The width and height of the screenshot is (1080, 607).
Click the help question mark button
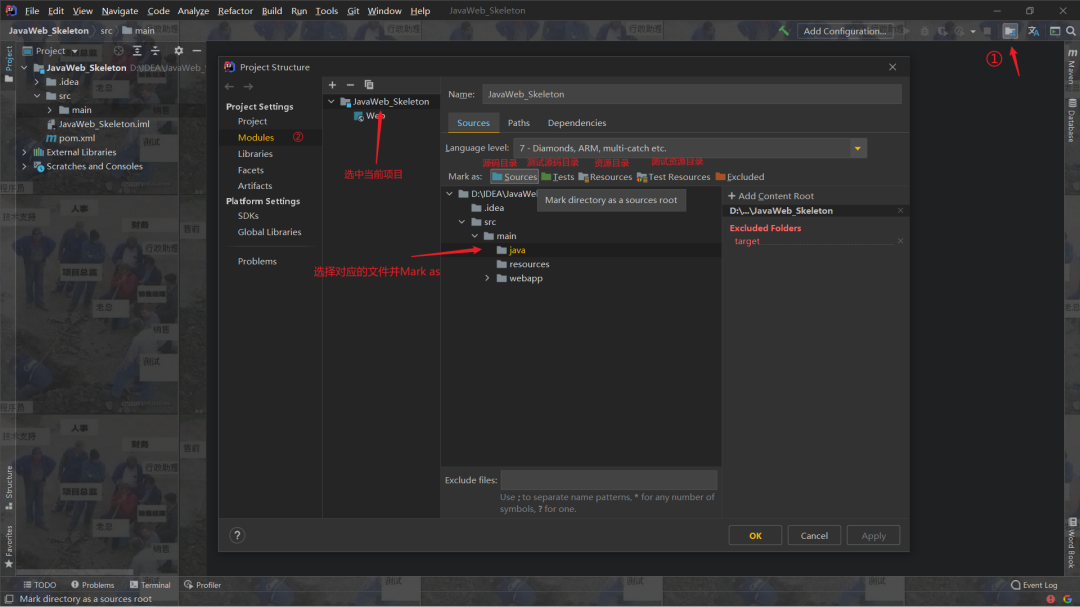(x=237, y=535)
